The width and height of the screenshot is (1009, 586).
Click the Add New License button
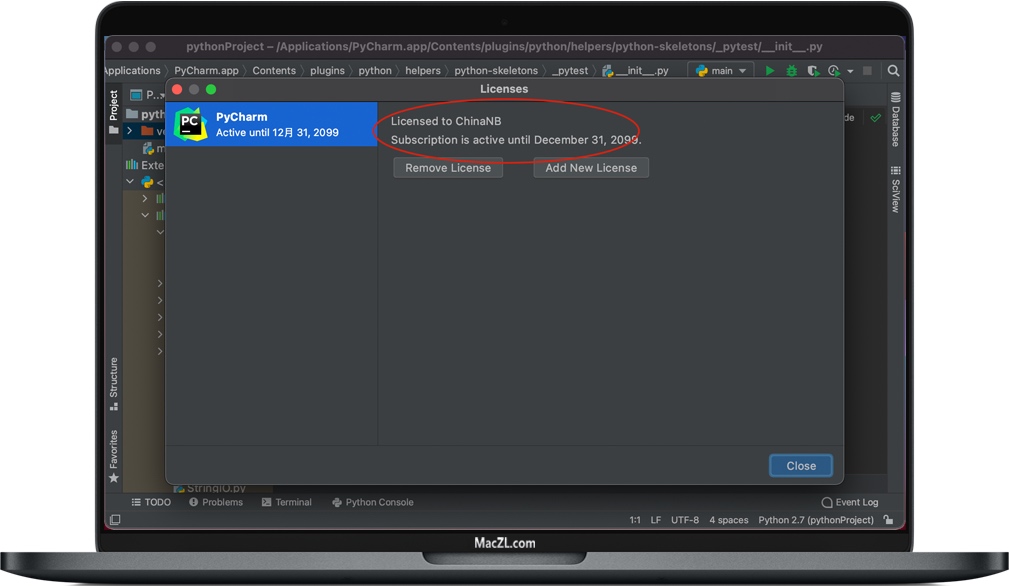click(x=591, y=168)
